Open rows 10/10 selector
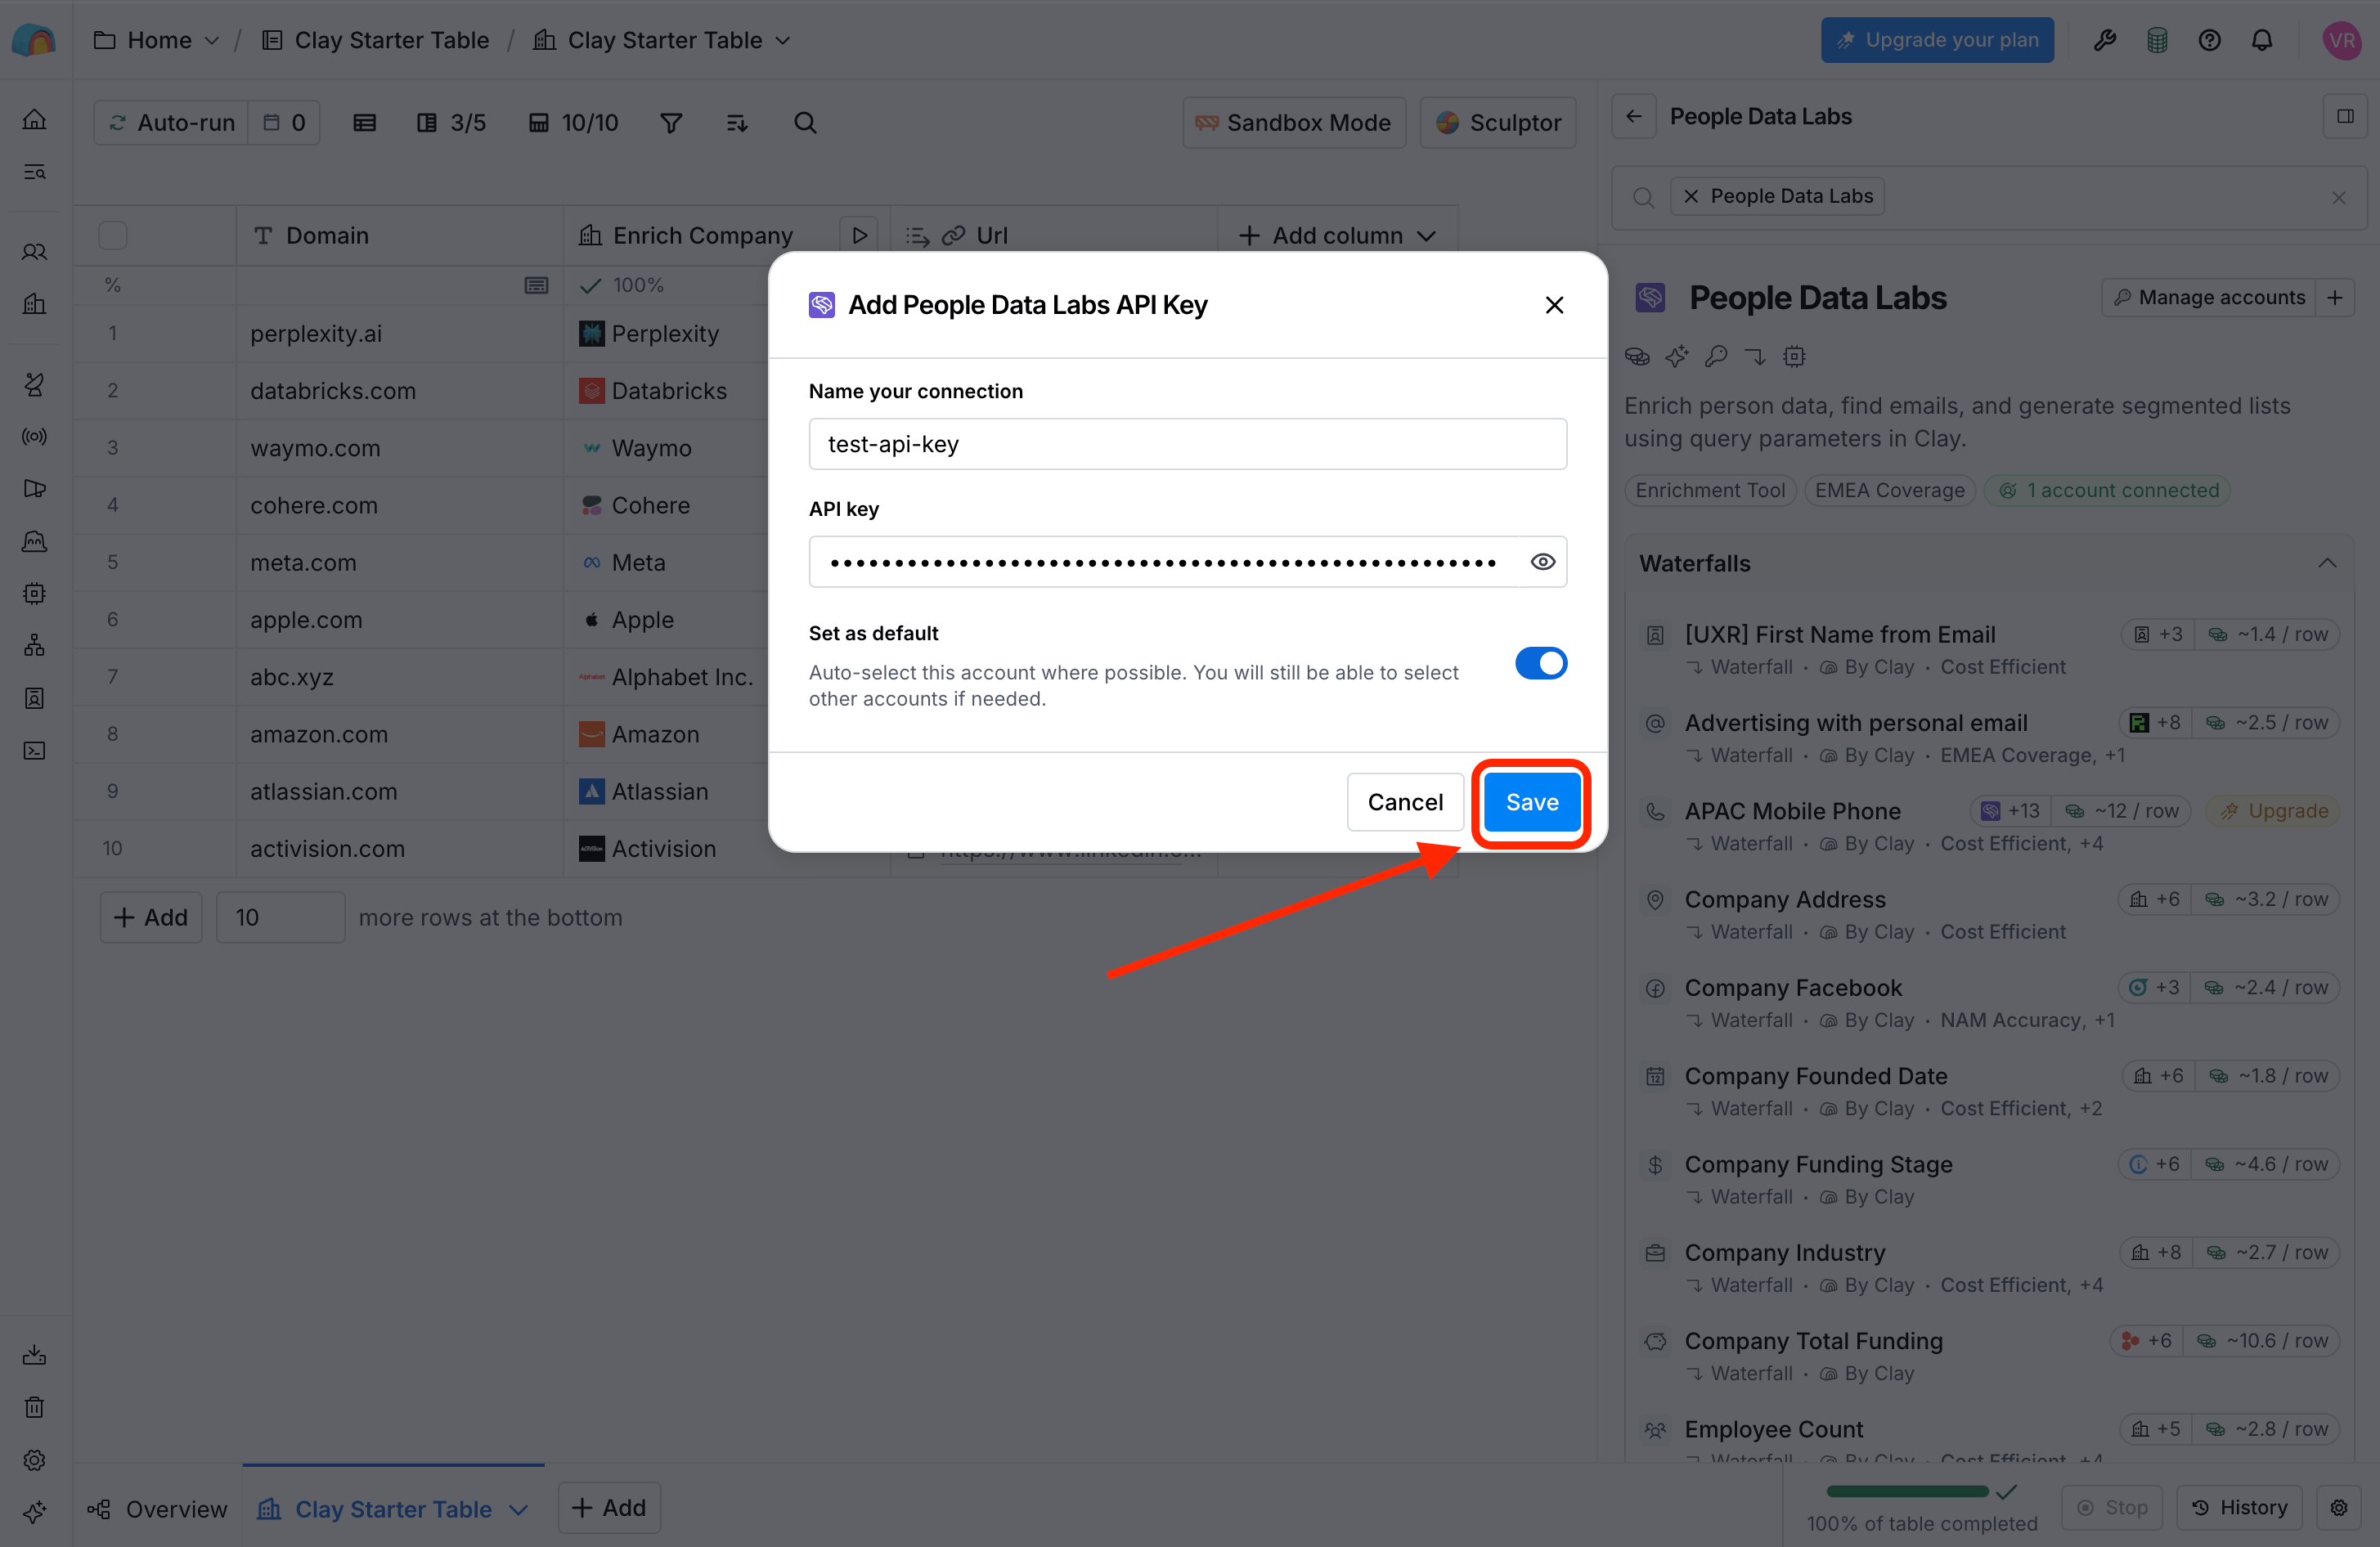 [x=573, y=123]
